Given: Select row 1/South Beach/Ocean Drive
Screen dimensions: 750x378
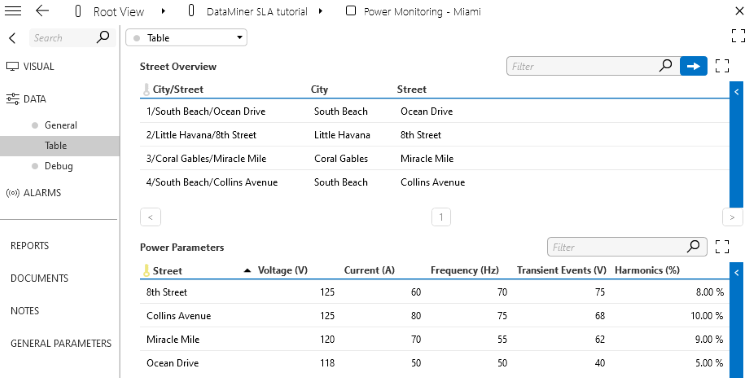Looking at the screenshot, I should click(x=434, y=111).
